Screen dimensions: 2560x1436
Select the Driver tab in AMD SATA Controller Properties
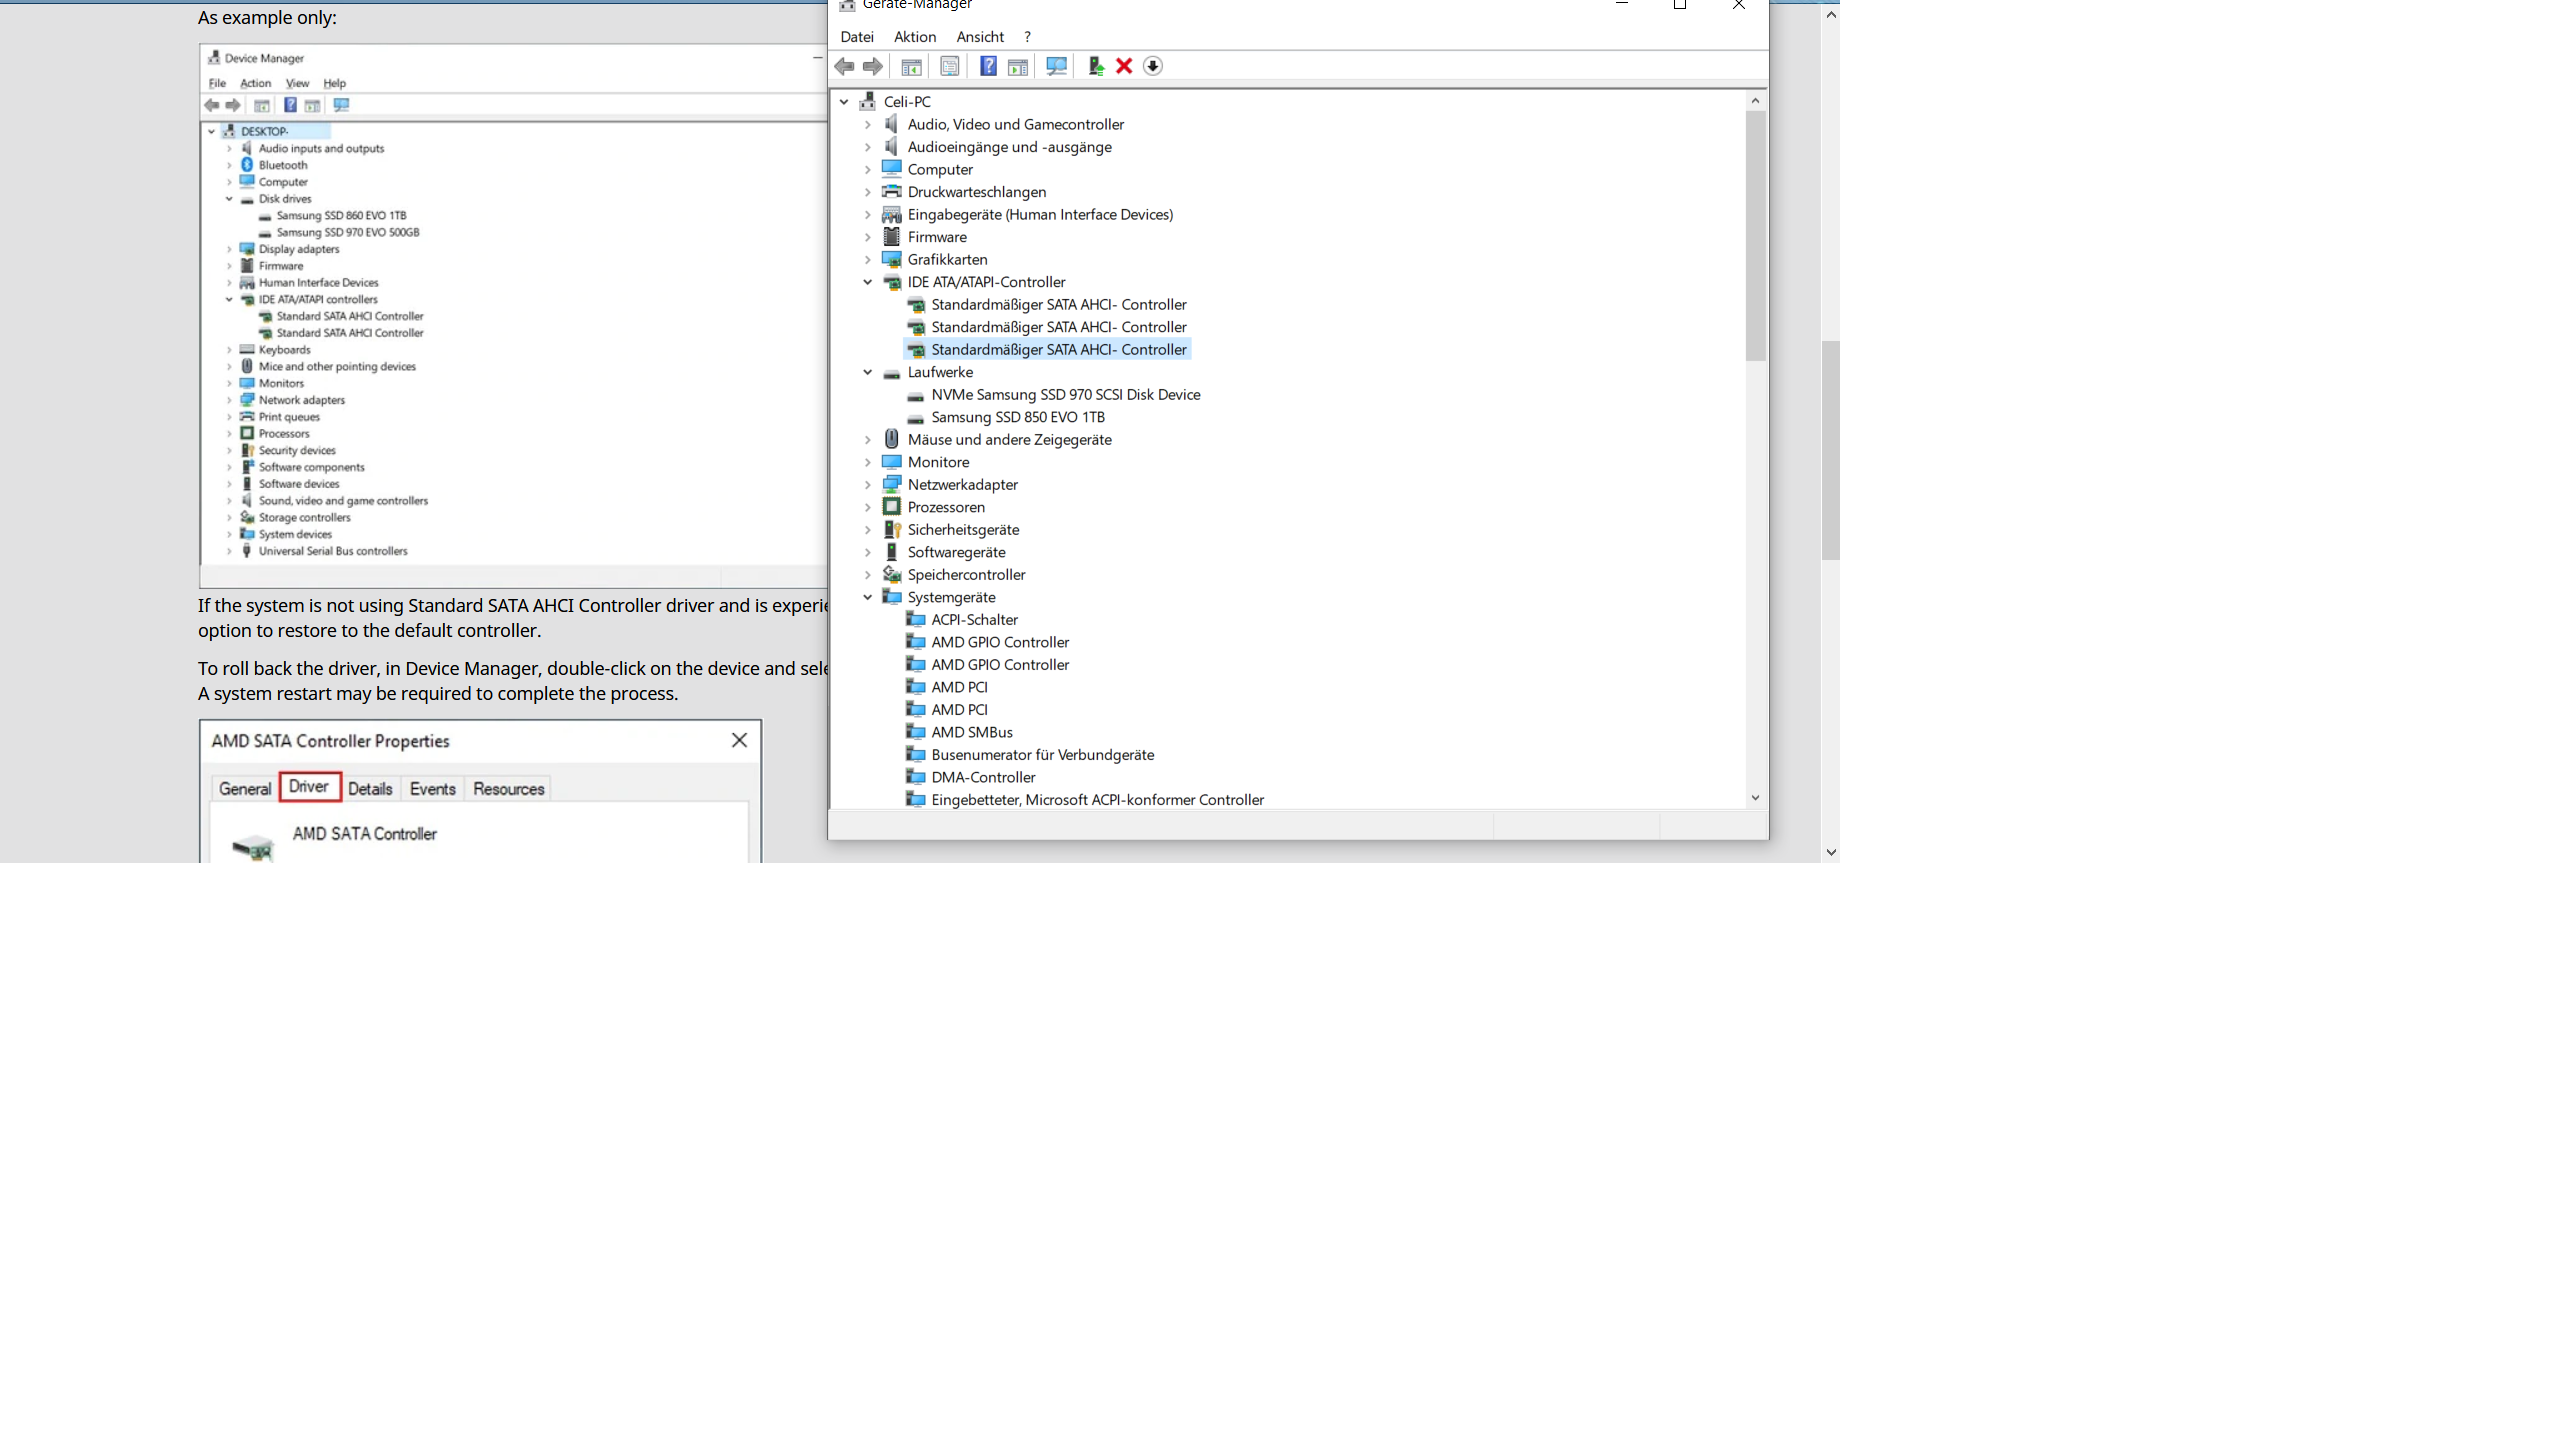[x=308, y=786]
